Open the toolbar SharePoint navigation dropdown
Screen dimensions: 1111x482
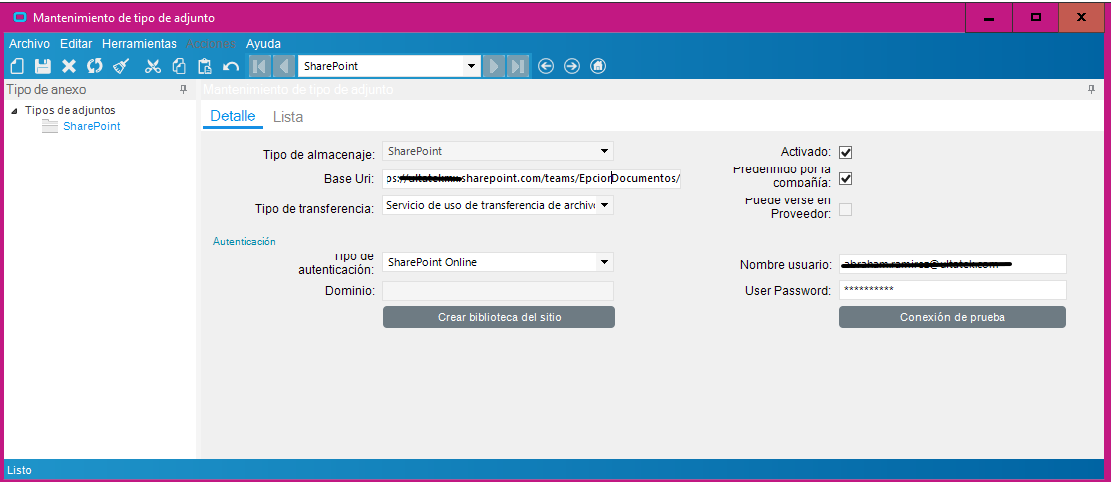click(470, 67)
